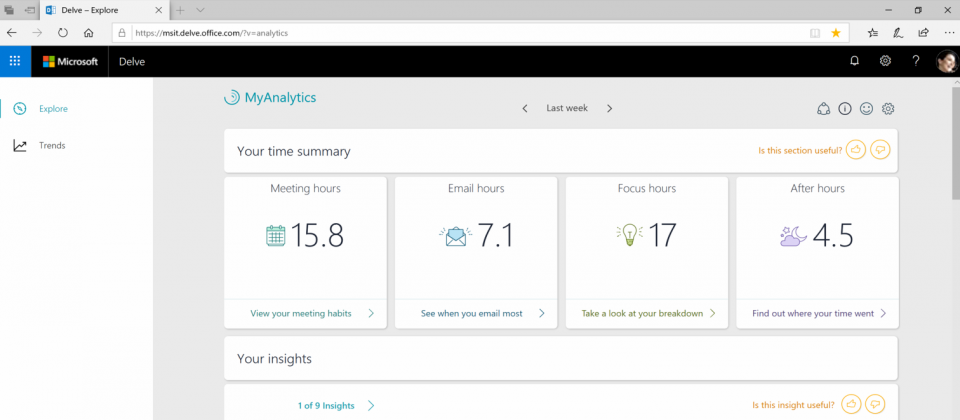The image size is (960, 420).
Task: Click the page vertical scrollbar thumb
Action: tap(955, 143)
